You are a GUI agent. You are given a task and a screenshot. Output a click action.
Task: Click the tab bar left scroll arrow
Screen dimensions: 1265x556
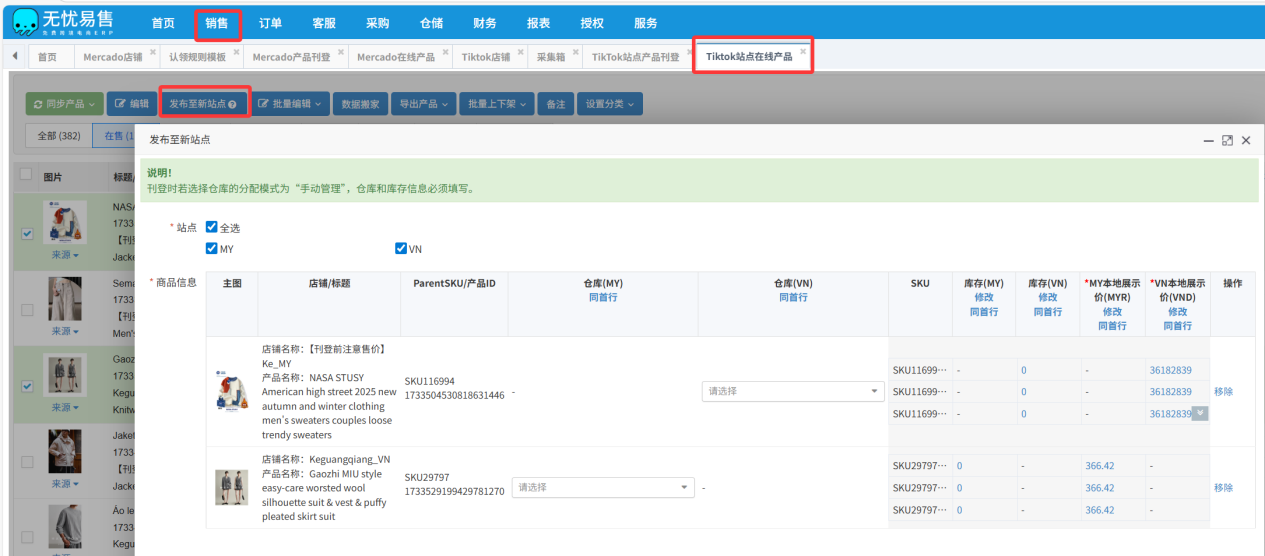pos(16,57)
